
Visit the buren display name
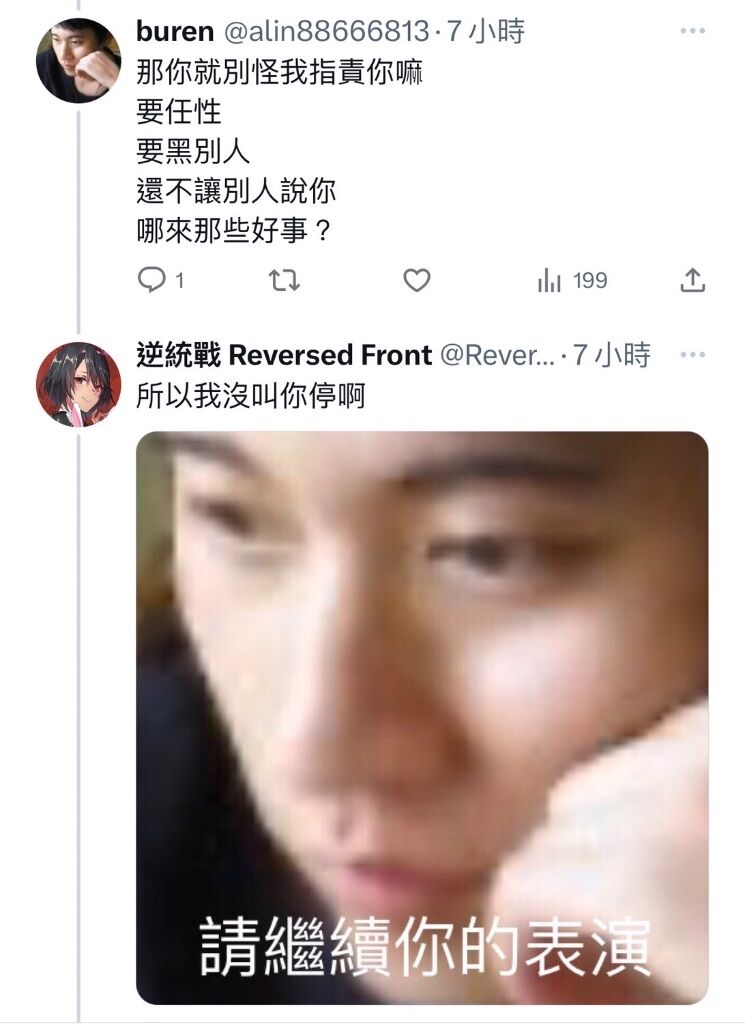pyautogui.click(x=175, y=31)
